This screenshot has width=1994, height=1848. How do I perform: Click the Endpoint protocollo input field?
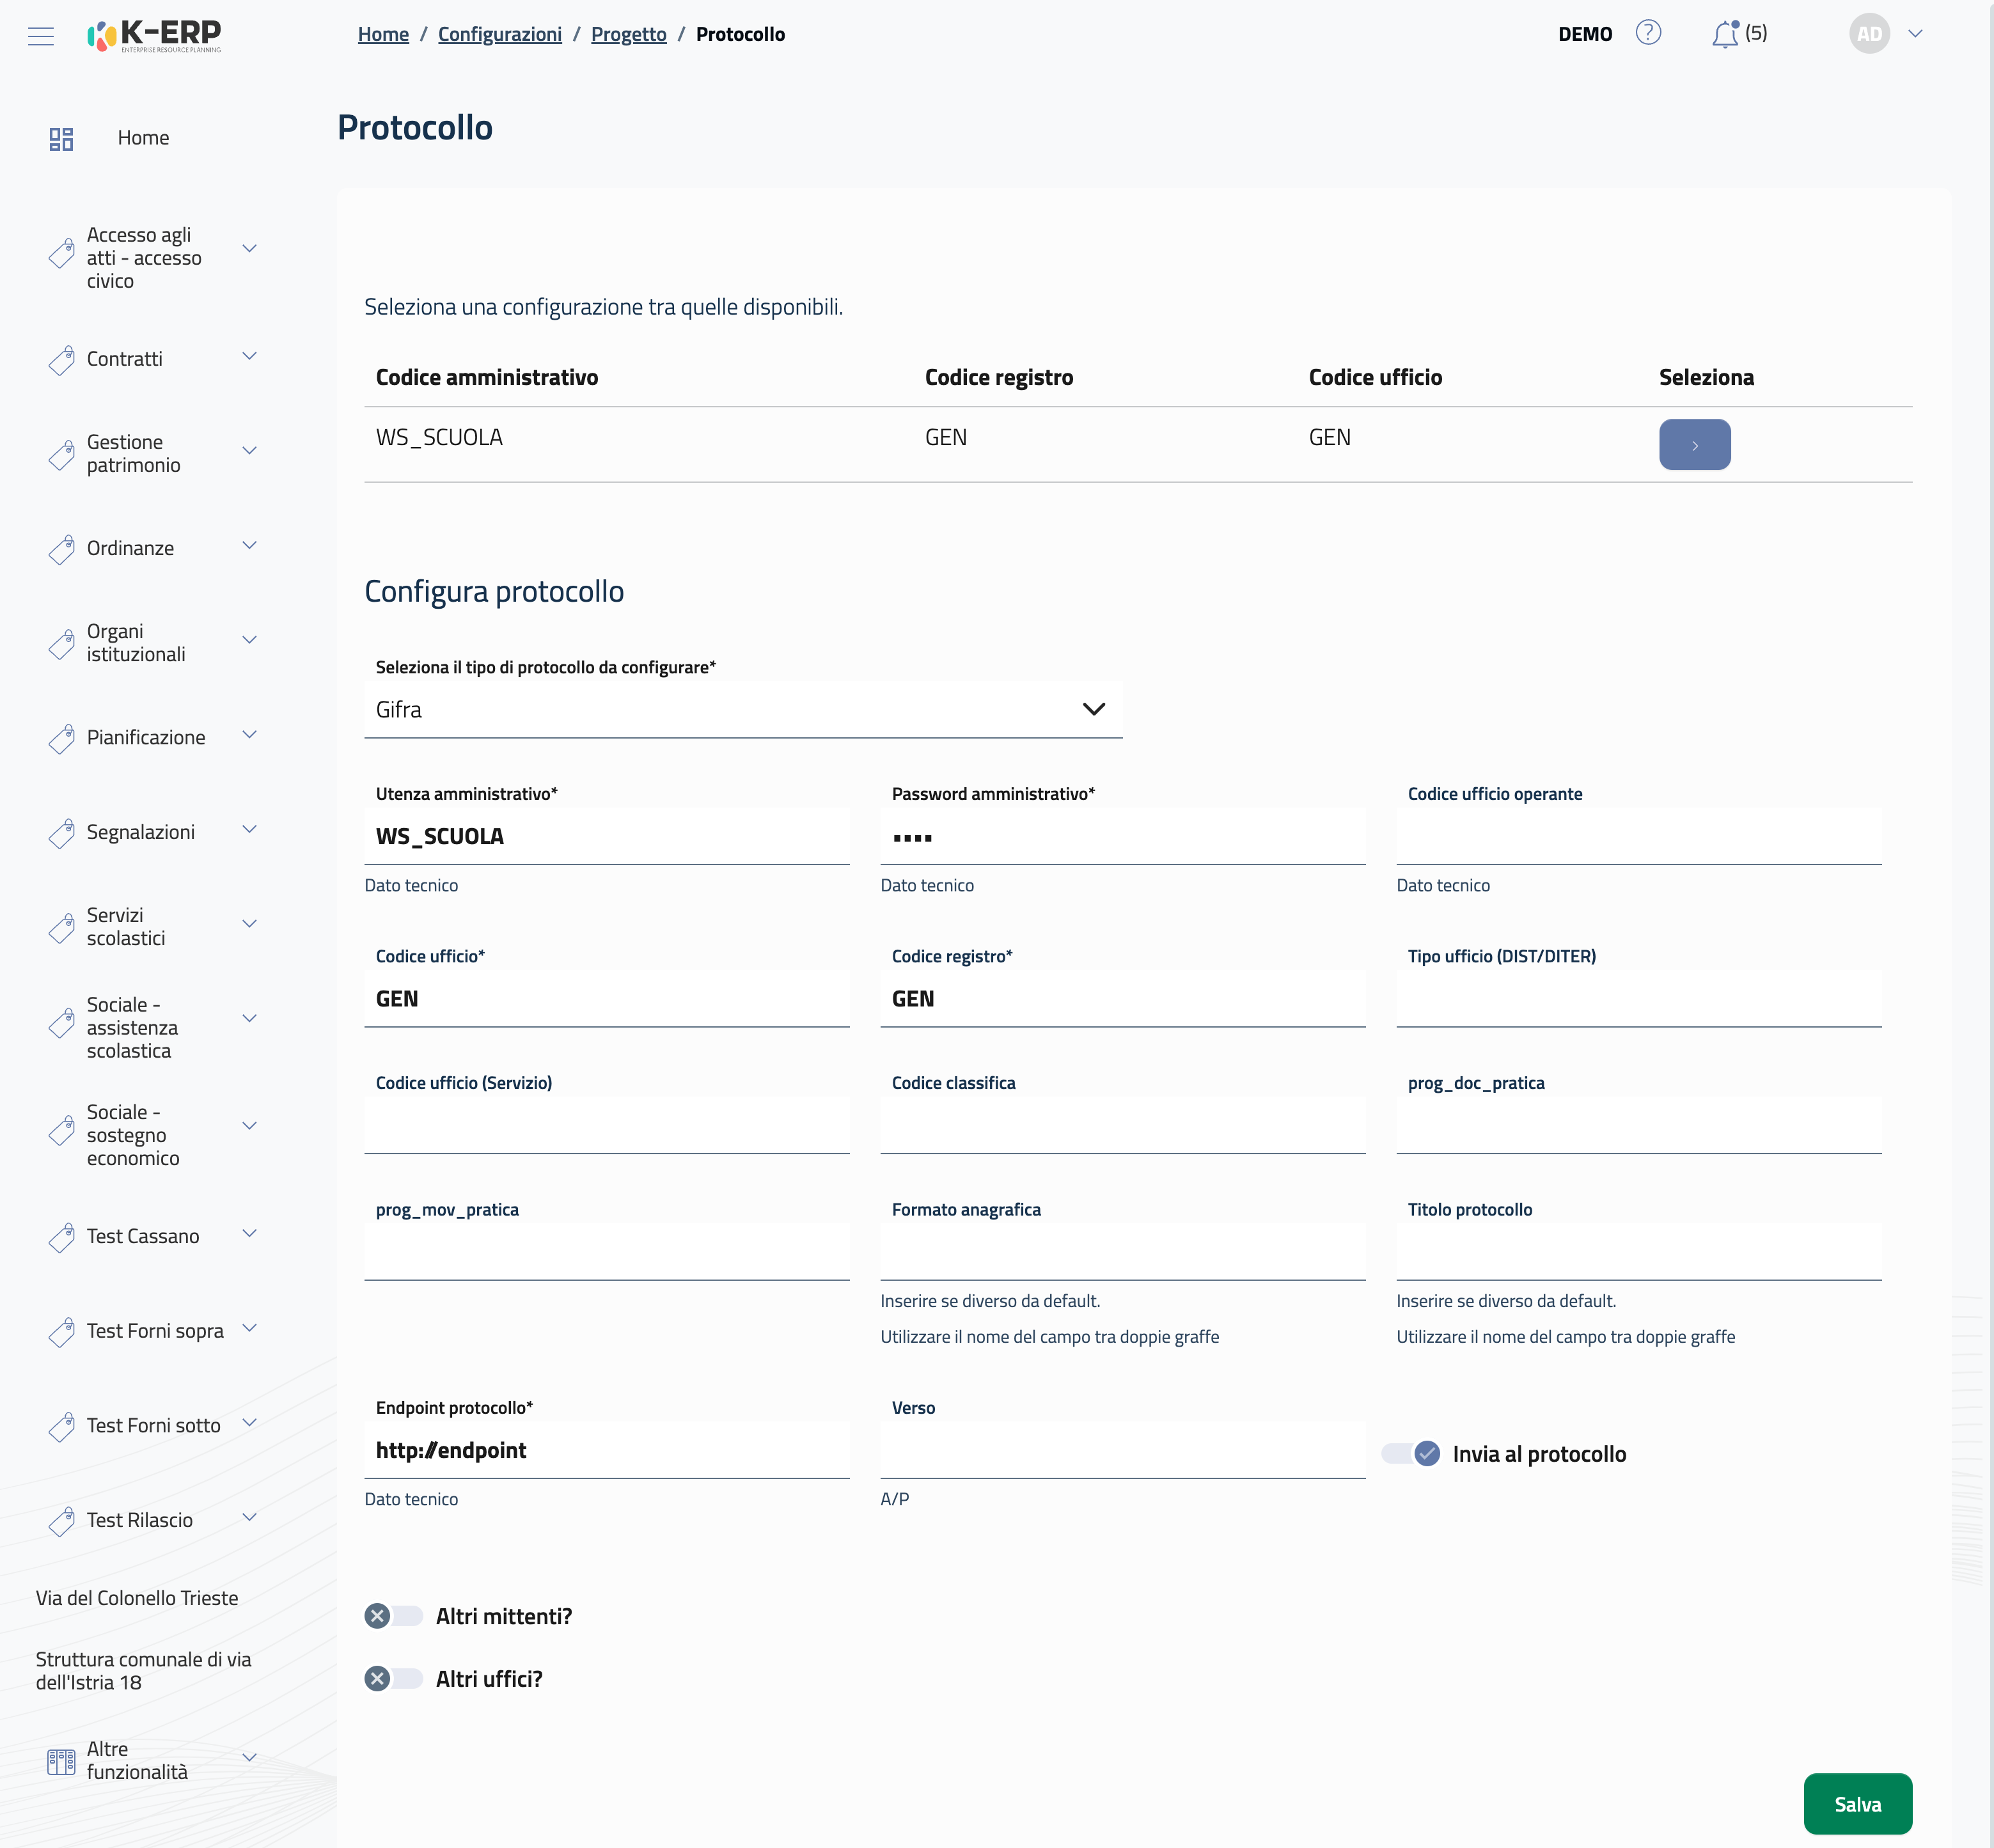click(x=606, y=1450)
